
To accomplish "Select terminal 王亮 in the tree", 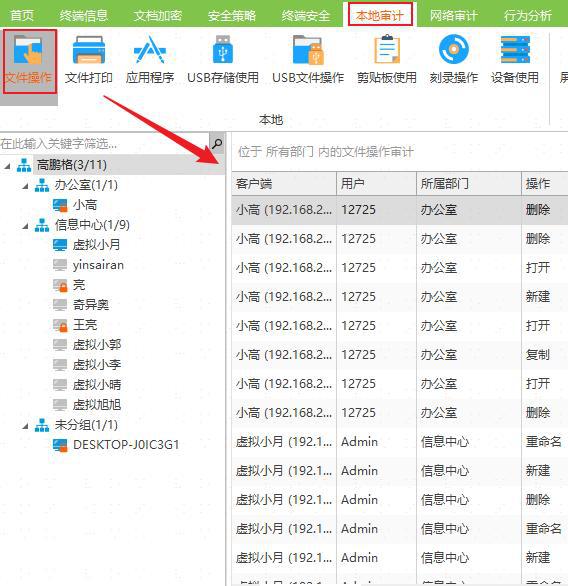I will tap(84, 325).
